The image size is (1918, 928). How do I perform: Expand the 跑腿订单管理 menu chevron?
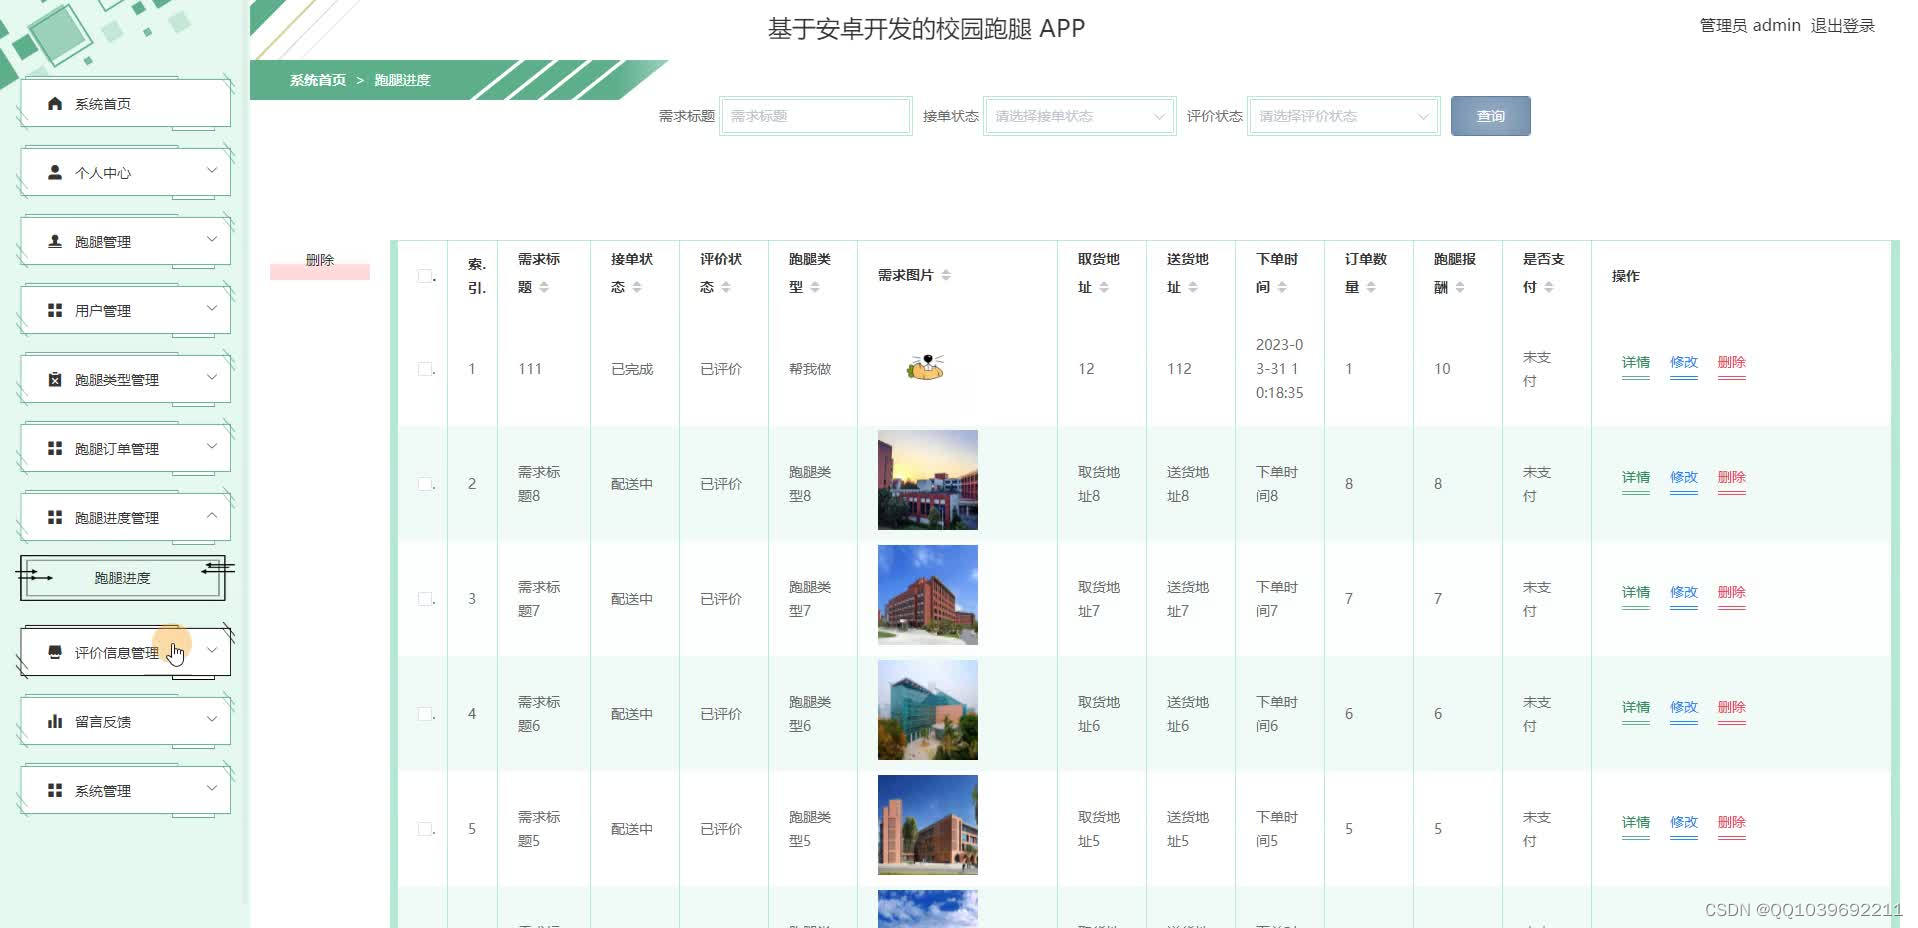tap(212, 446)
